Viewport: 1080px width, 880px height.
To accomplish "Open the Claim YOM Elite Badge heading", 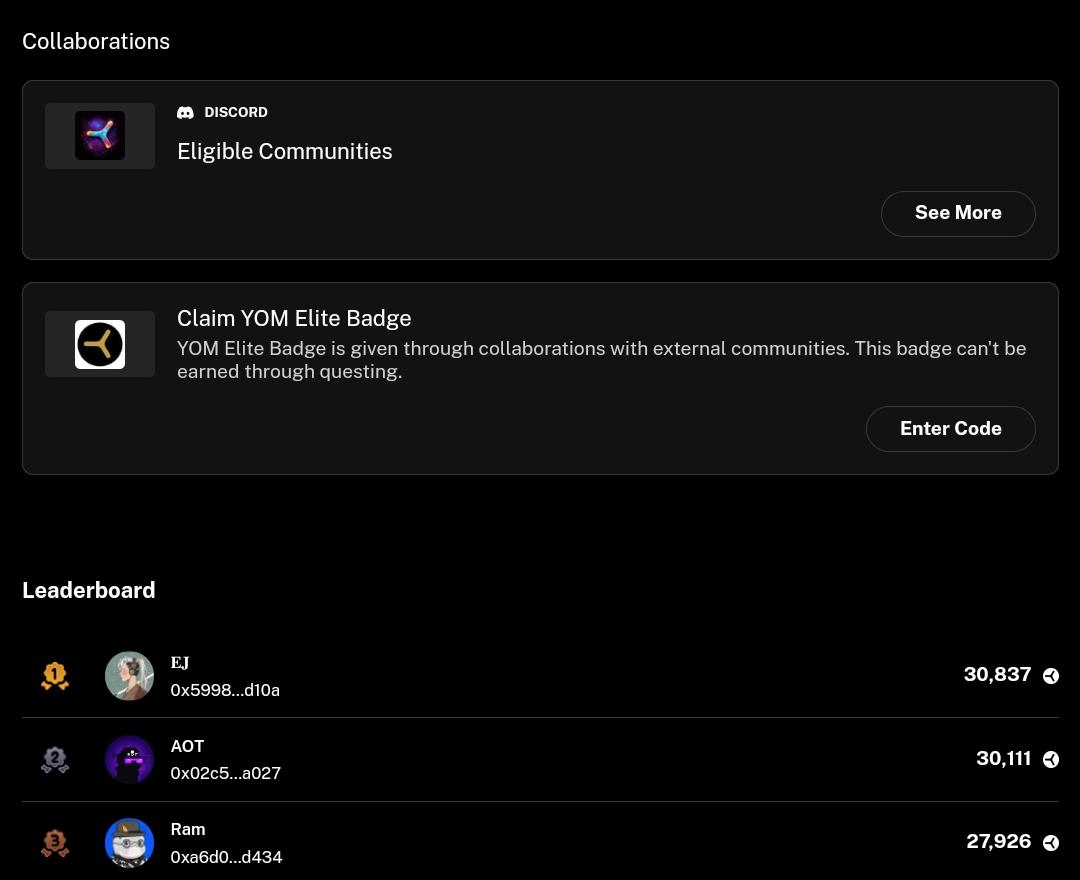I will pos(294,318).
